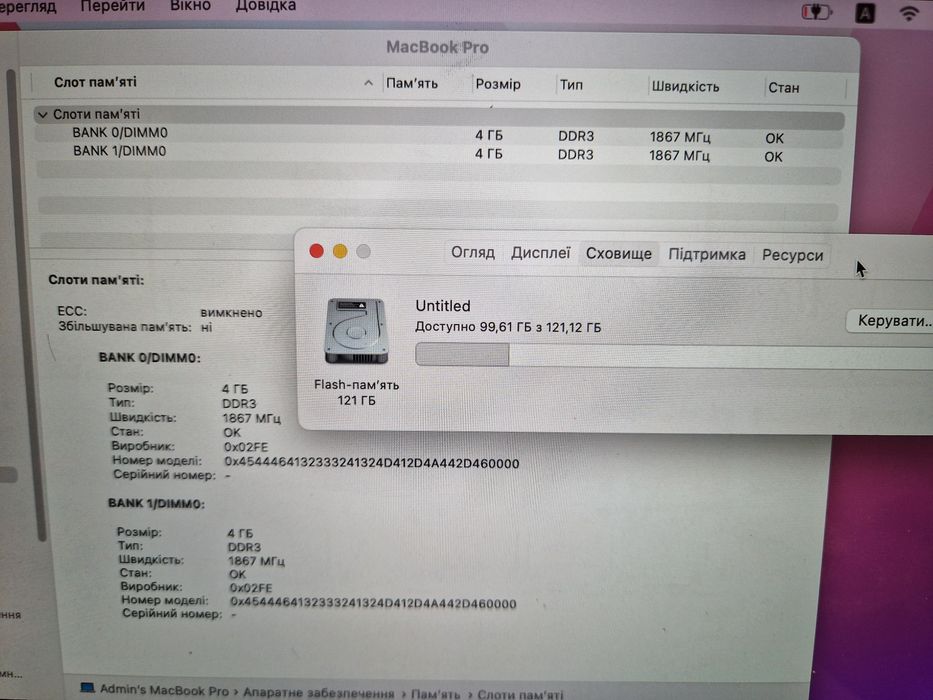Click the computer icon in path bar

(x=87, y=688)
